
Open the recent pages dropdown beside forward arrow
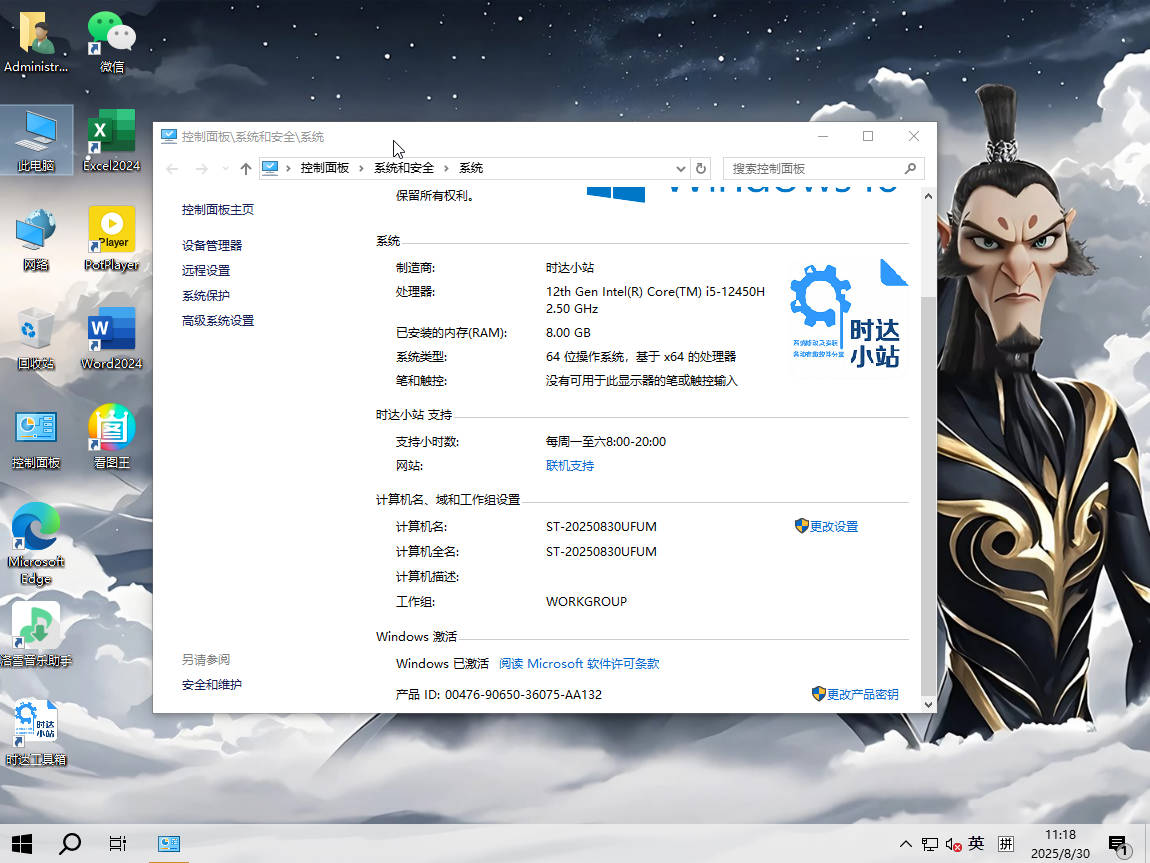pos(224,168)
